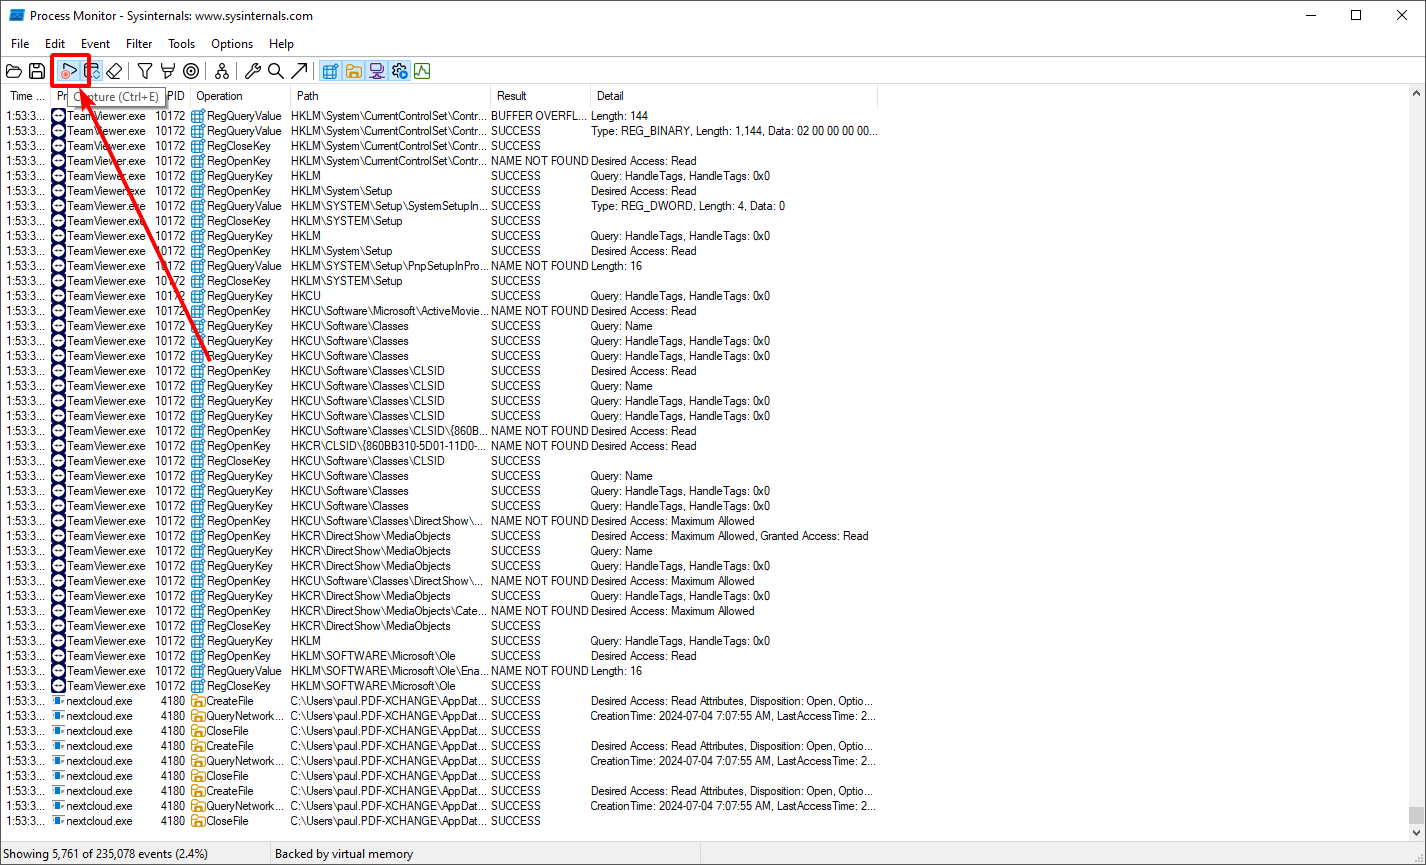Open the Filter dialog from the funnel icon
The width and height of the screenshot is (1426, 865).
pyautogui.click(x=144, y=70)
